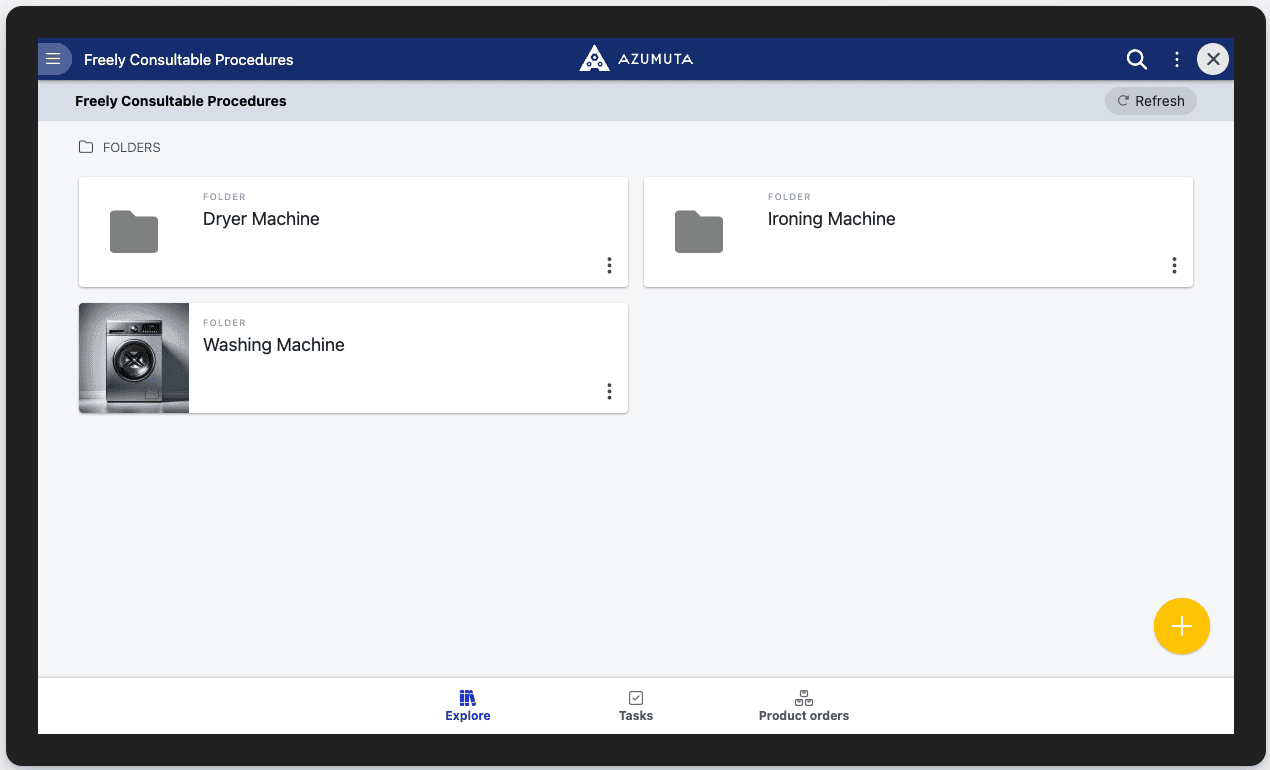Open Ironing Machine folder options menu

pos(1174,265)
